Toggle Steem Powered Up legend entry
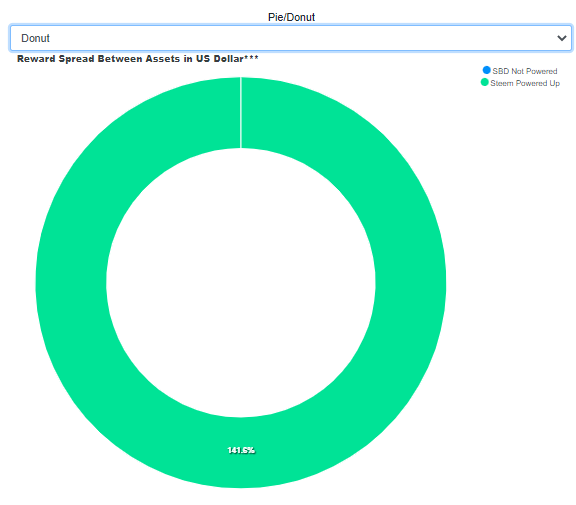 520,83
